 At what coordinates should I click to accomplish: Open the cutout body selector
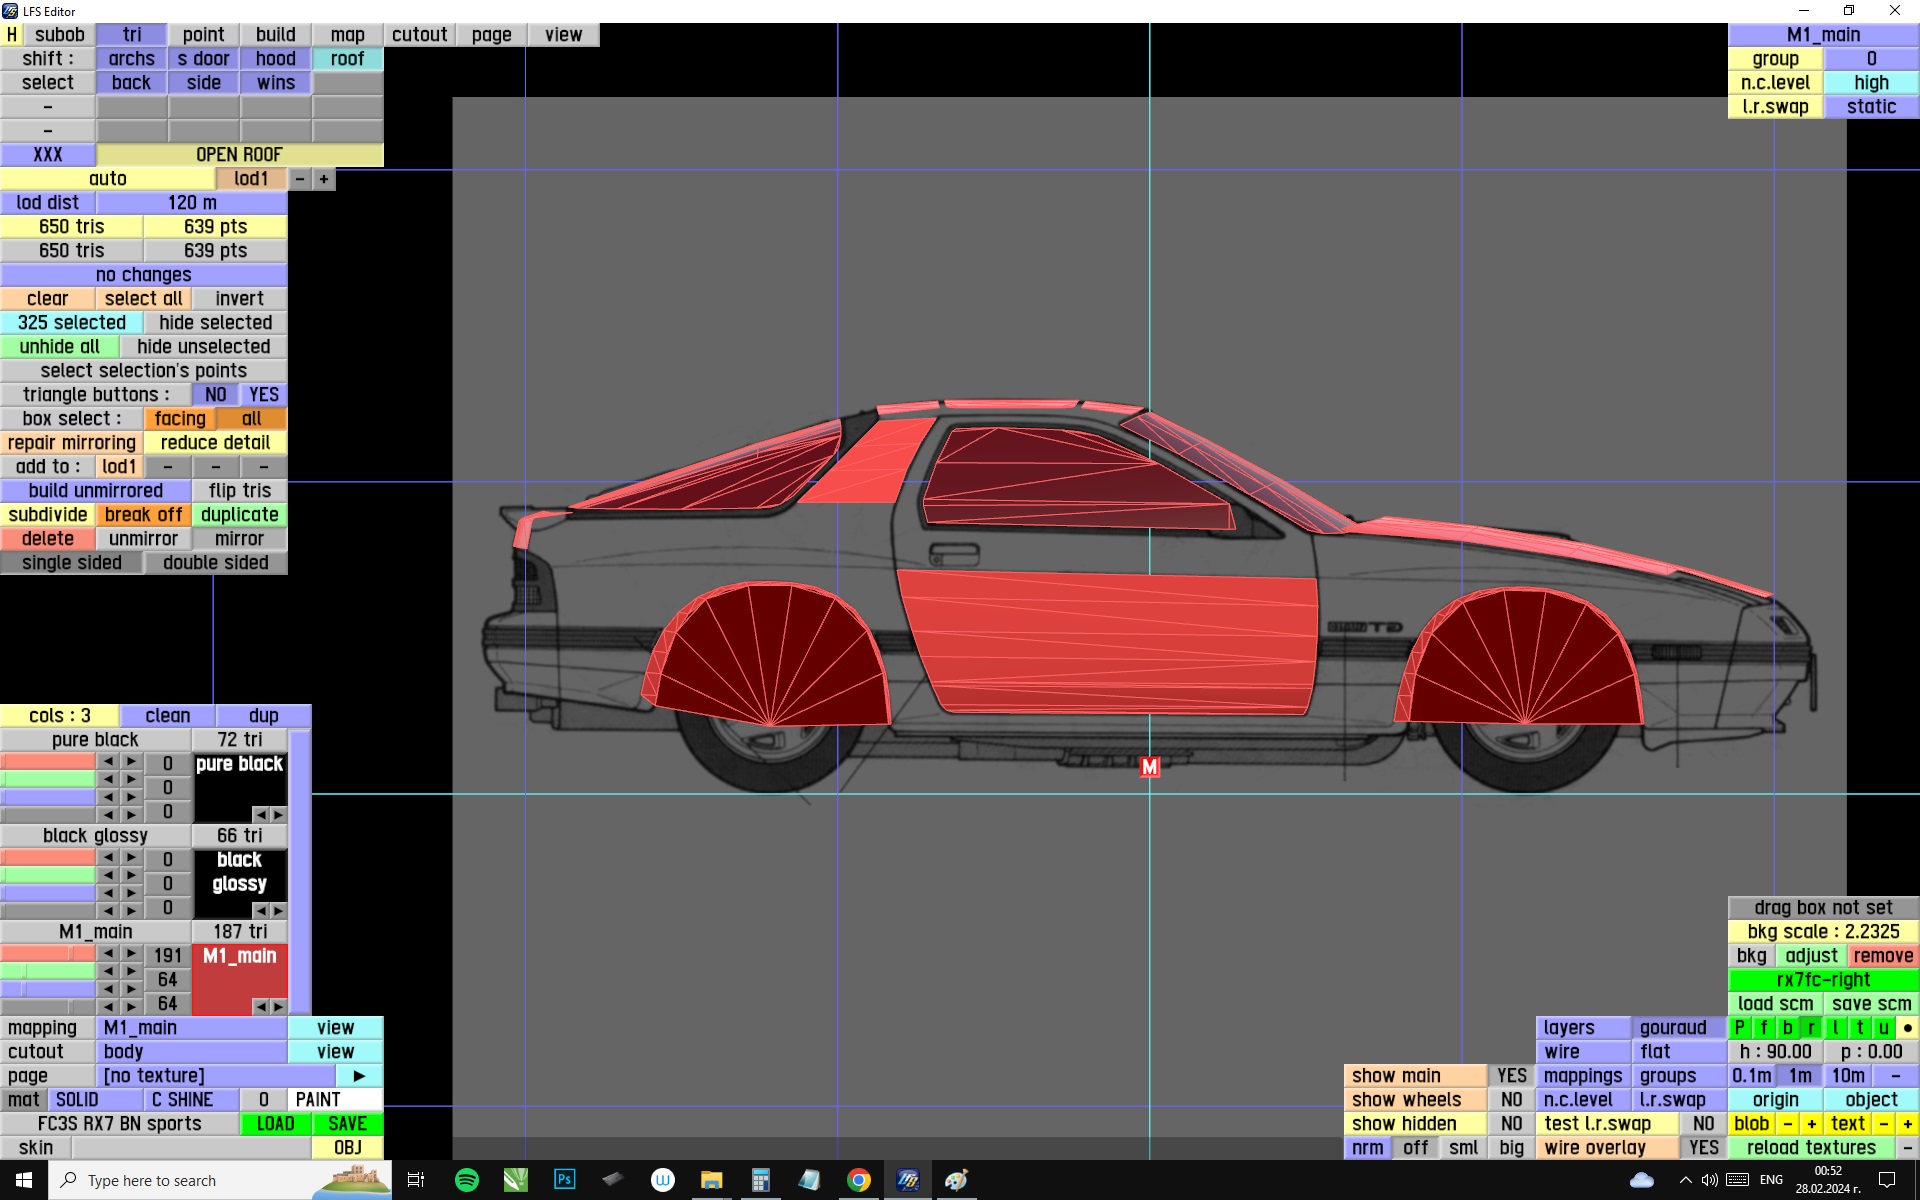coord(192,1052)
